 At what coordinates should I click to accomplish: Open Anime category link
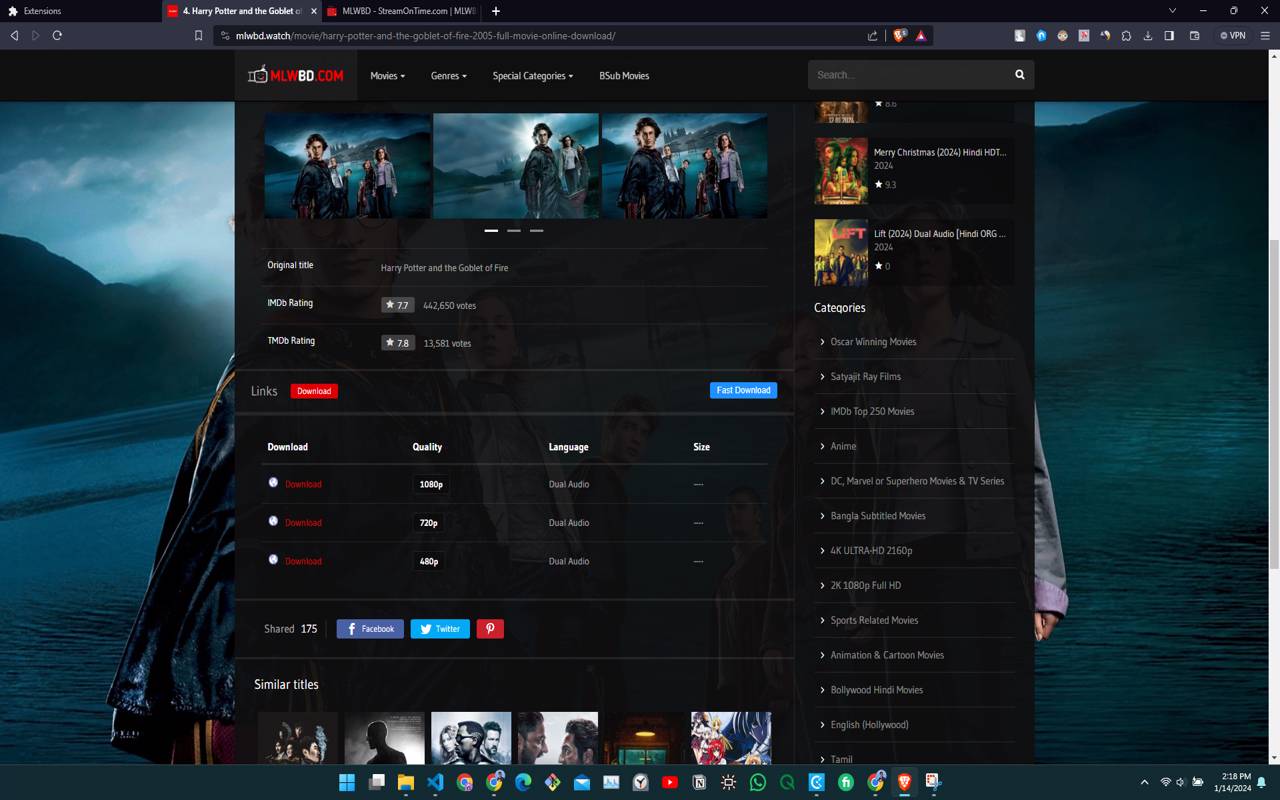843,447
